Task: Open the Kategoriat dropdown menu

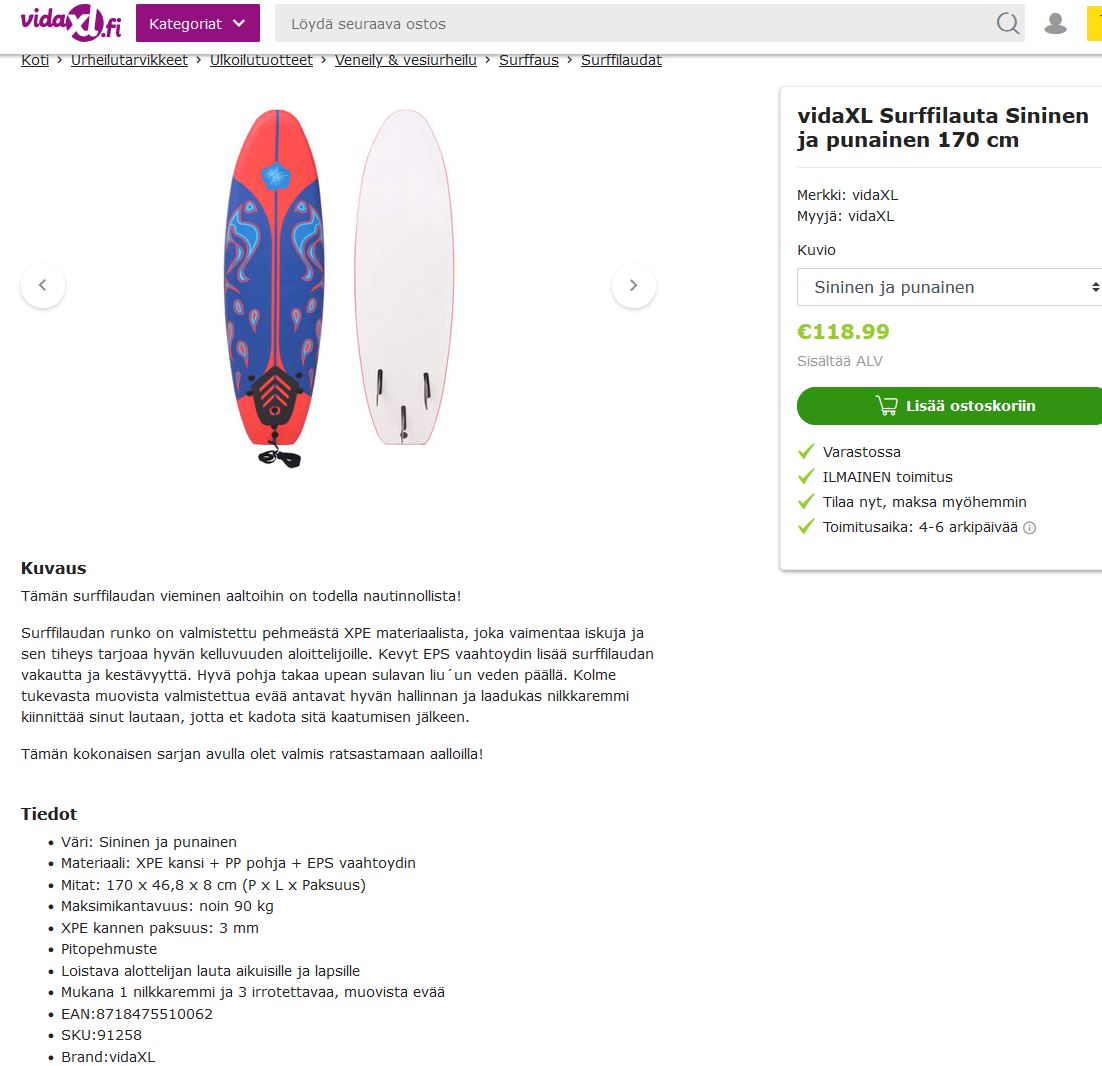Action: 197,23
